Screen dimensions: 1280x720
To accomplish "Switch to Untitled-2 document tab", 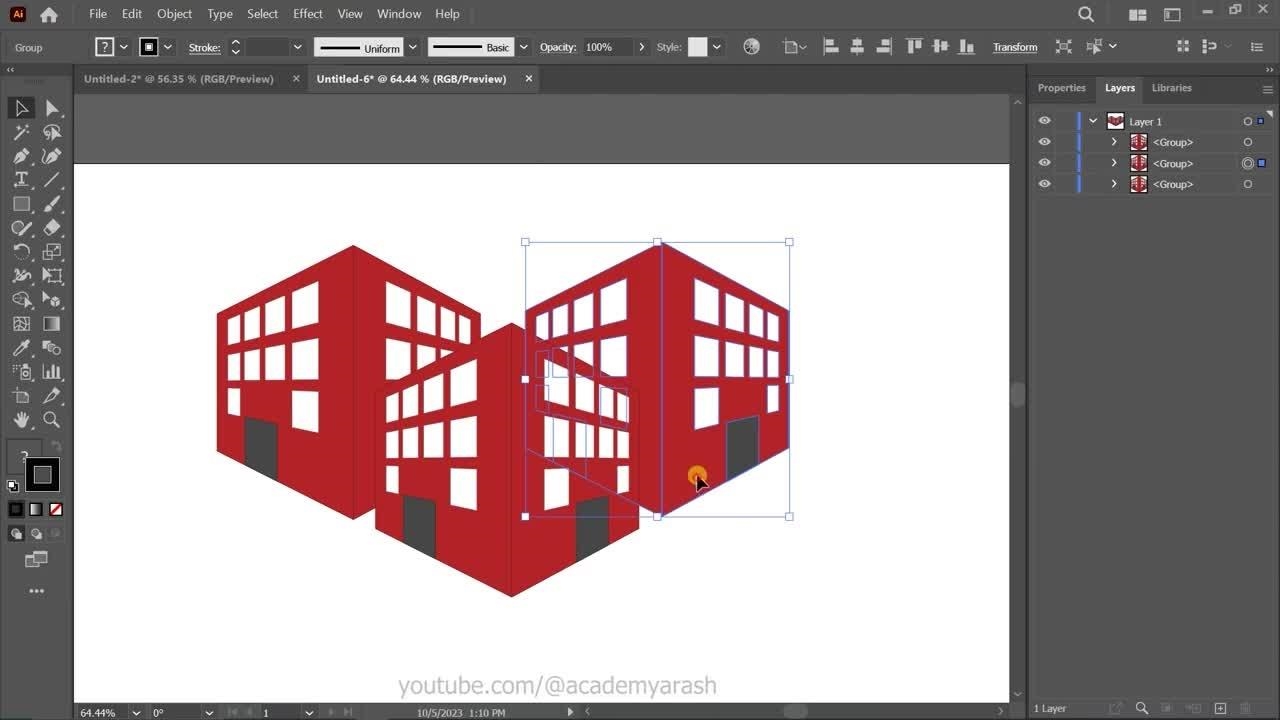I will point(178,79).
